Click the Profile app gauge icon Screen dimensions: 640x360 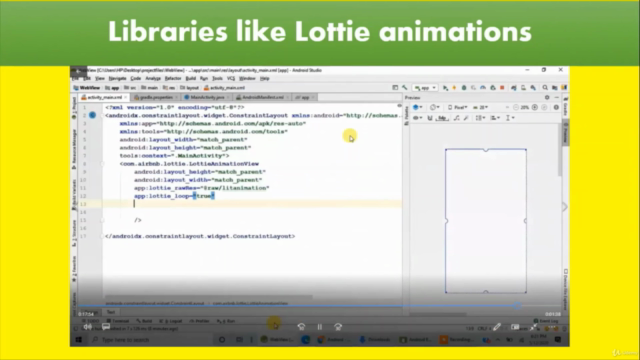[483, 88]
